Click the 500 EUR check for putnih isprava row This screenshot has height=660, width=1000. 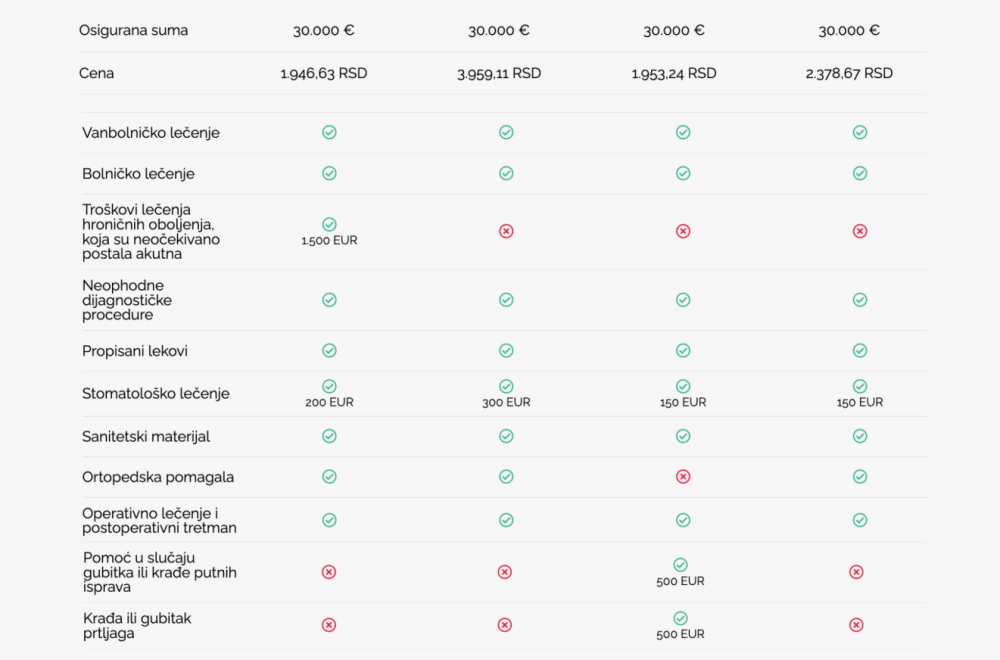[681, 565]
